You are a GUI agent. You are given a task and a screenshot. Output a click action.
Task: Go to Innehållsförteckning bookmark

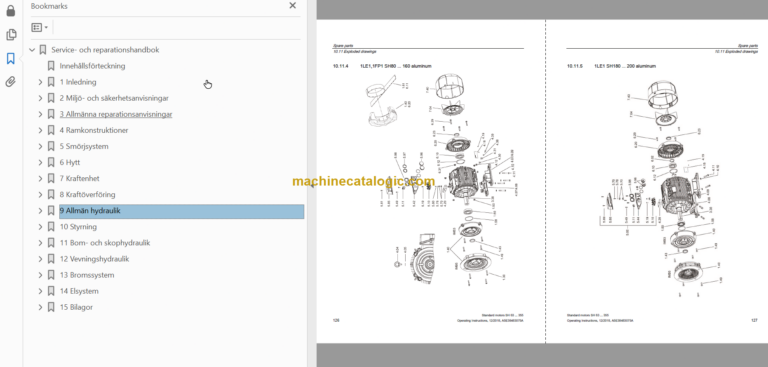pos(93,66)
